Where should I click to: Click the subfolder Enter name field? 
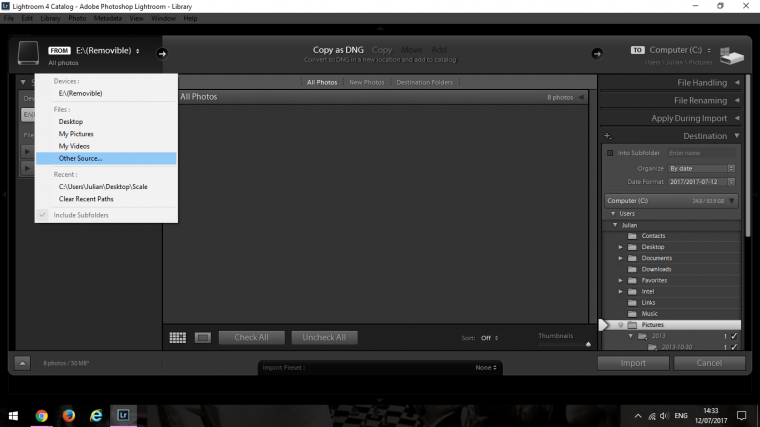coord(701,153)
